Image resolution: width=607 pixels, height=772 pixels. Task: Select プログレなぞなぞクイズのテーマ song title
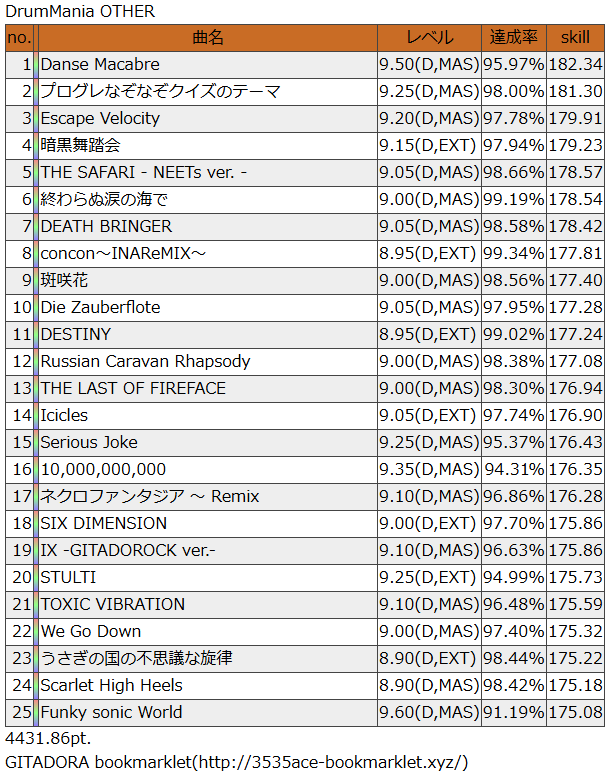coord(160,92)
